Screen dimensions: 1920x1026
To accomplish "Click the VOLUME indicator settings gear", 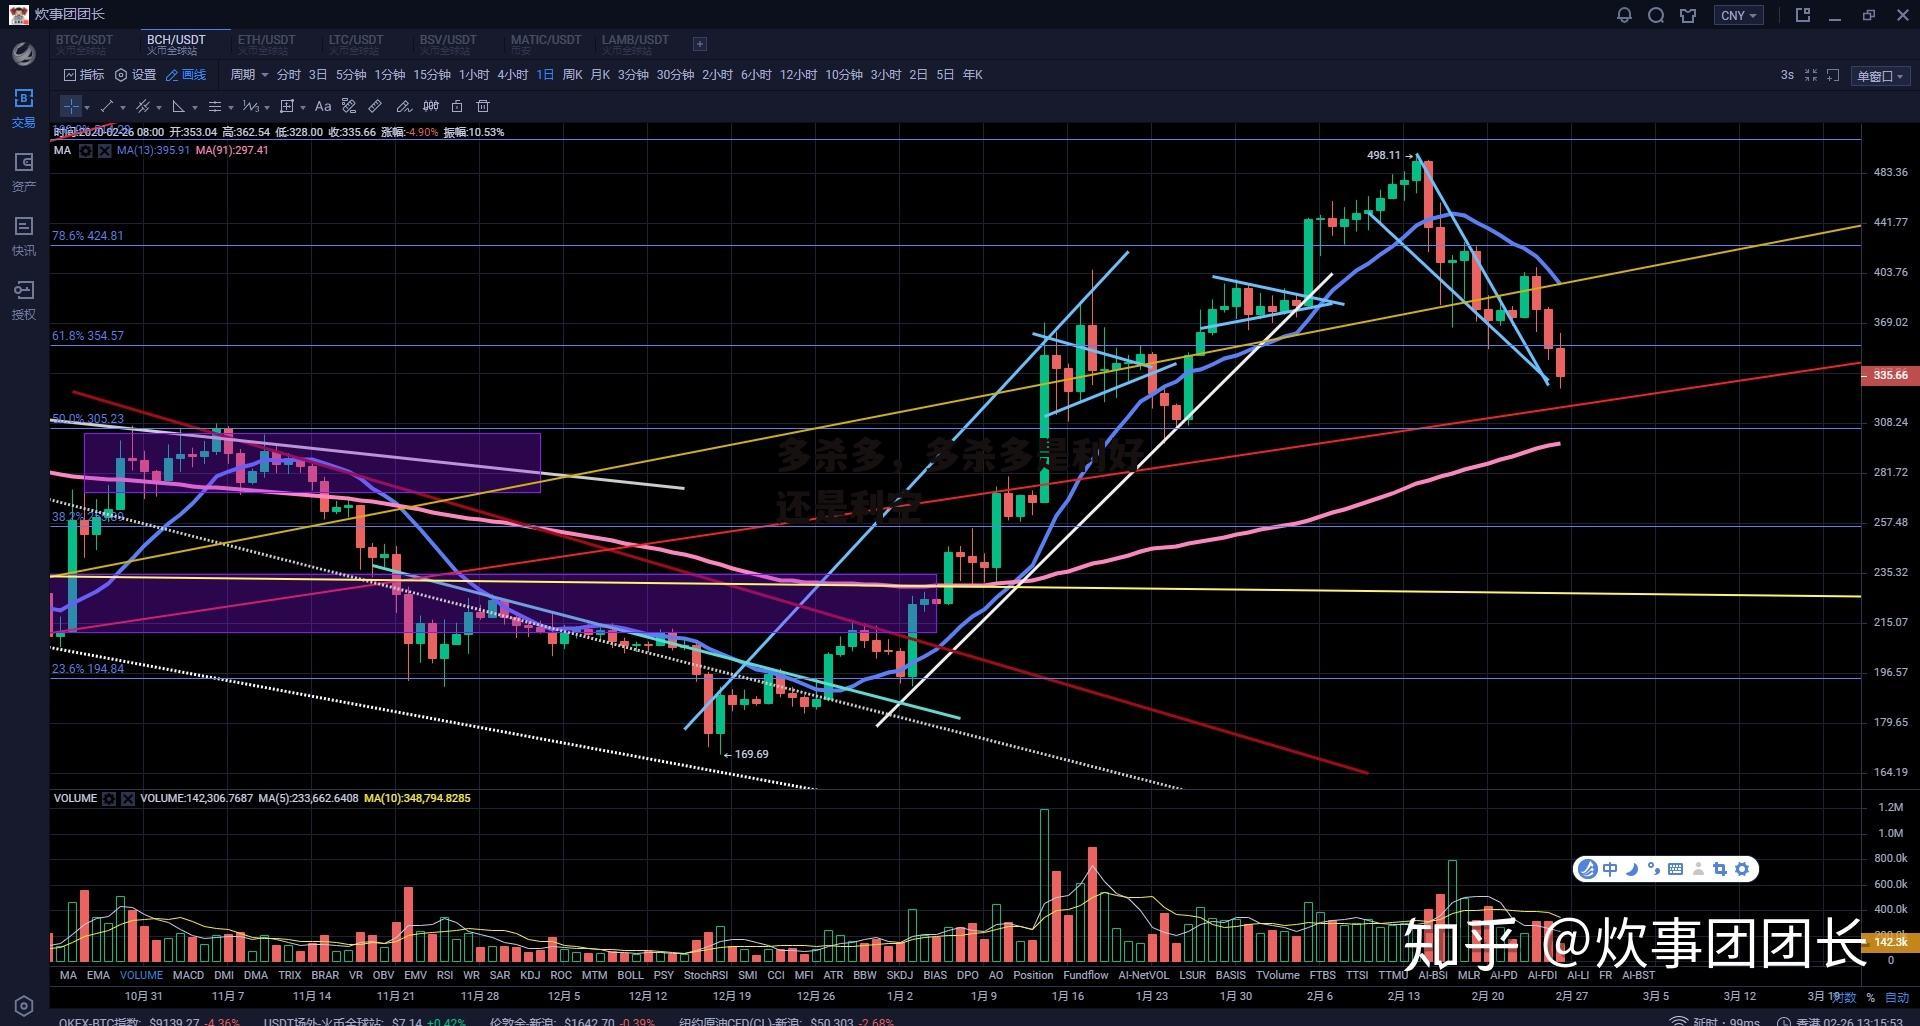I will (x=109, y=799).
